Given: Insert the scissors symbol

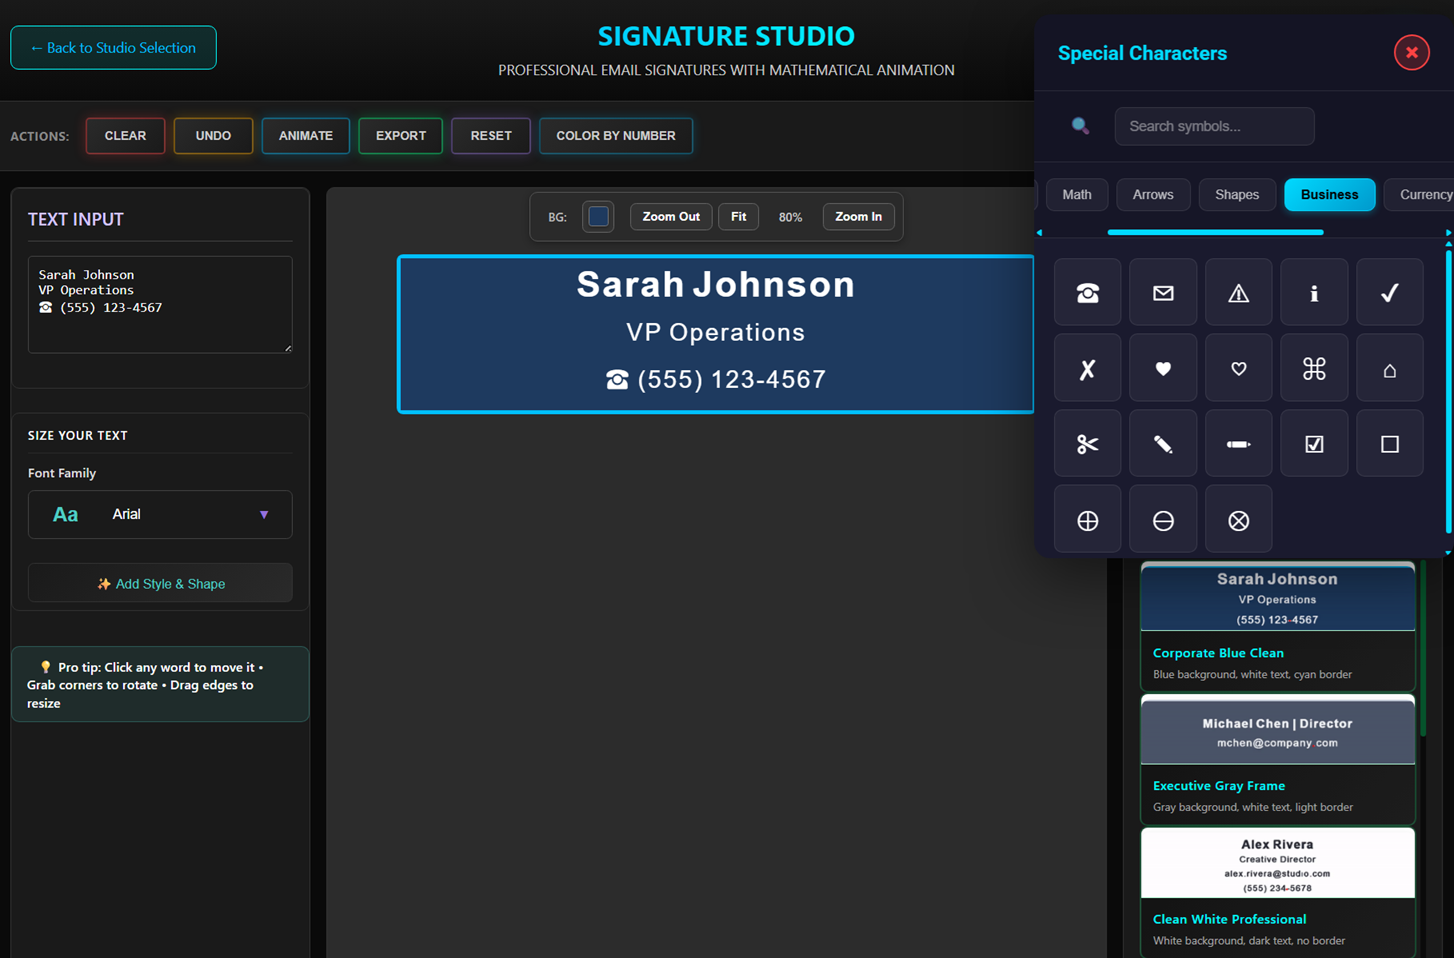Looking at the screenshot, I should (1087, 444).
